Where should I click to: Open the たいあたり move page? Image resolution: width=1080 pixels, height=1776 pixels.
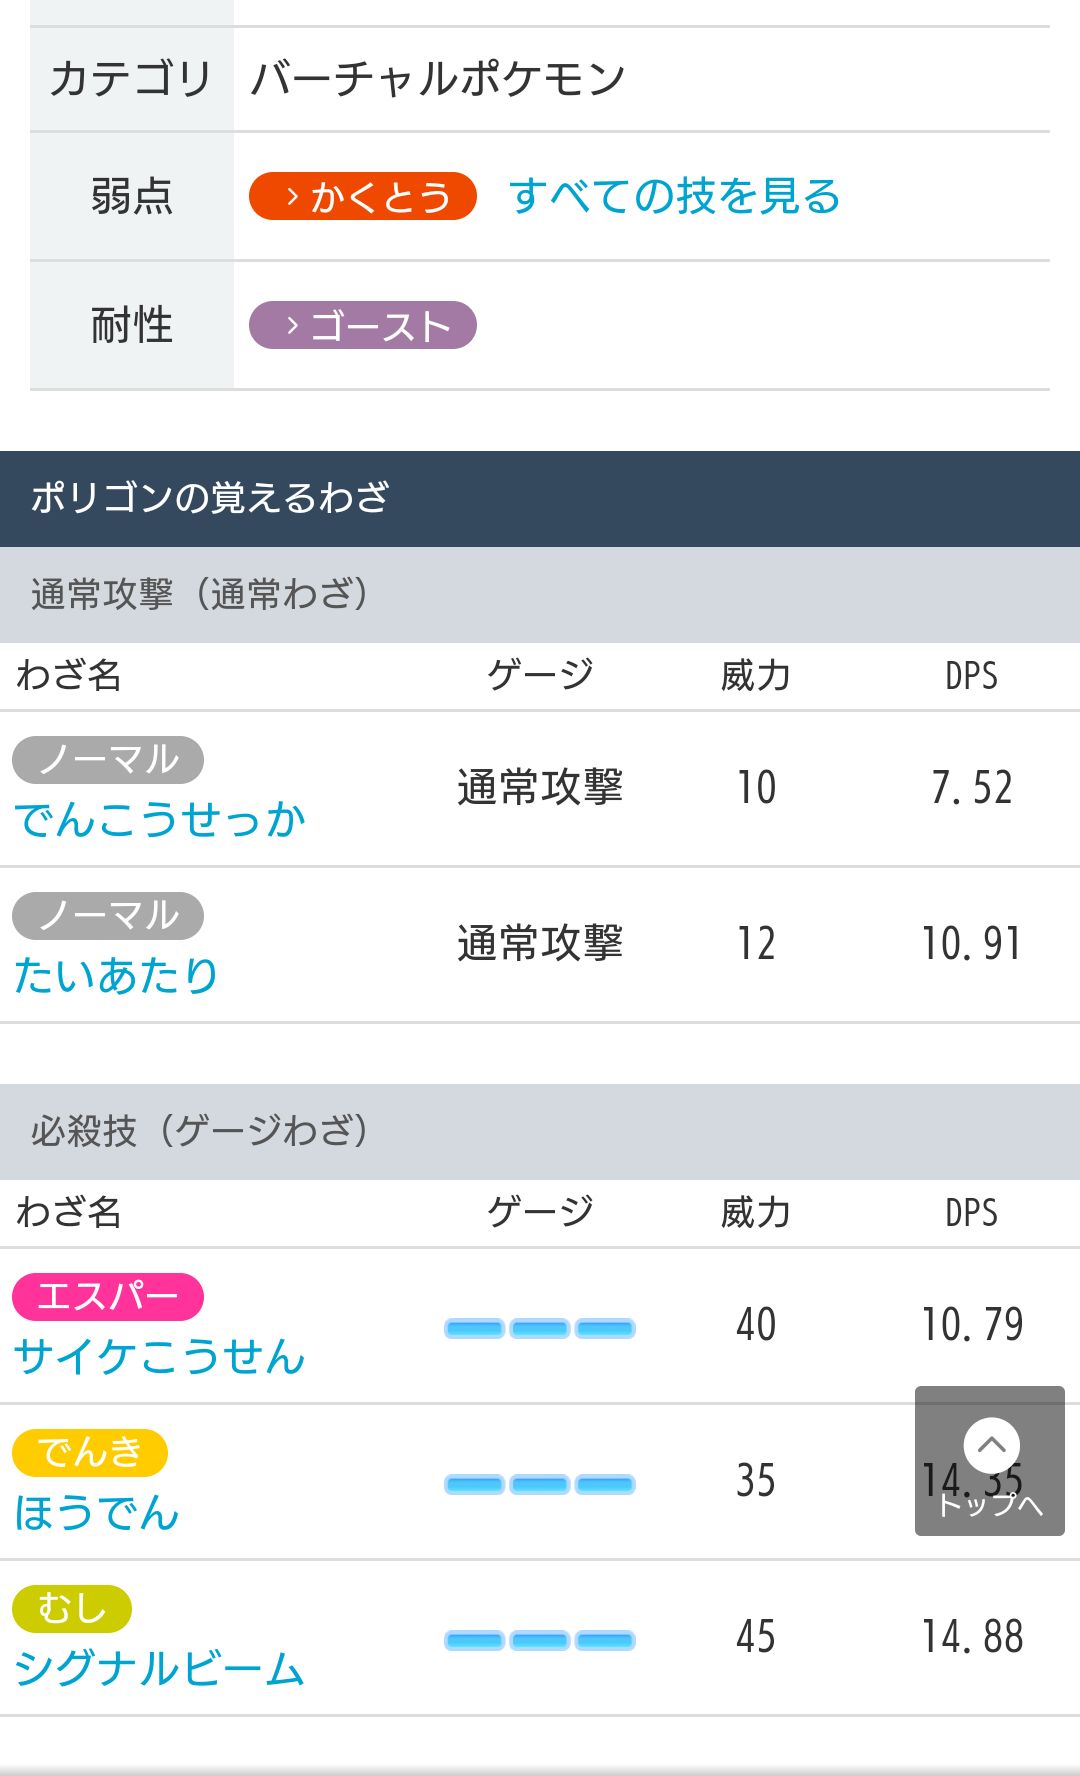(x=116, y=976)
